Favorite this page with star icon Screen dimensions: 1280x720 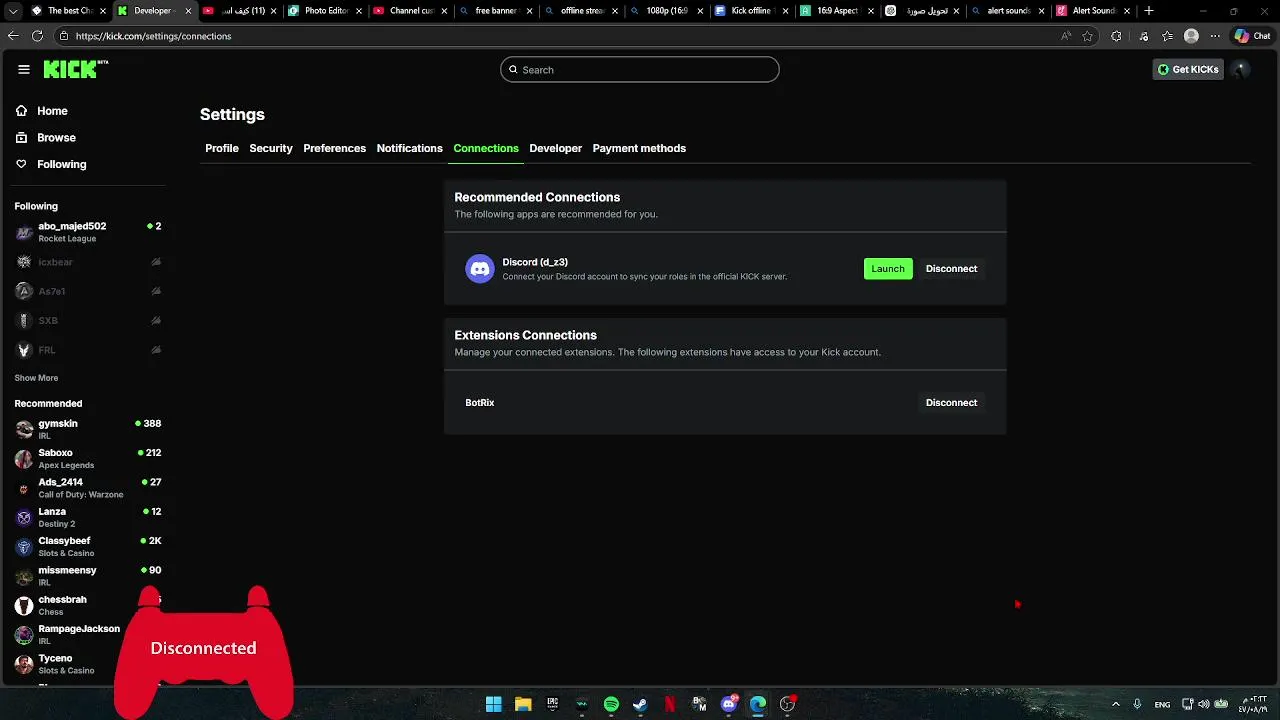click(x=1088, y=36)
